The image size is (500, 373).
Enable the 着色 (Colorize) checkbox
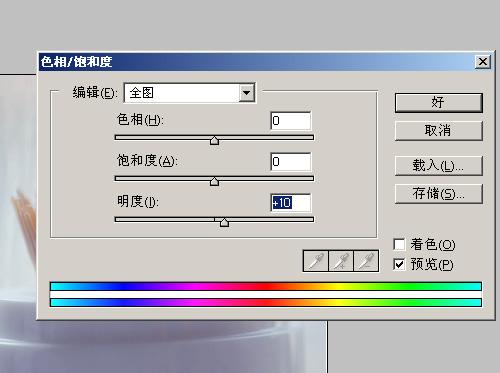399,244
